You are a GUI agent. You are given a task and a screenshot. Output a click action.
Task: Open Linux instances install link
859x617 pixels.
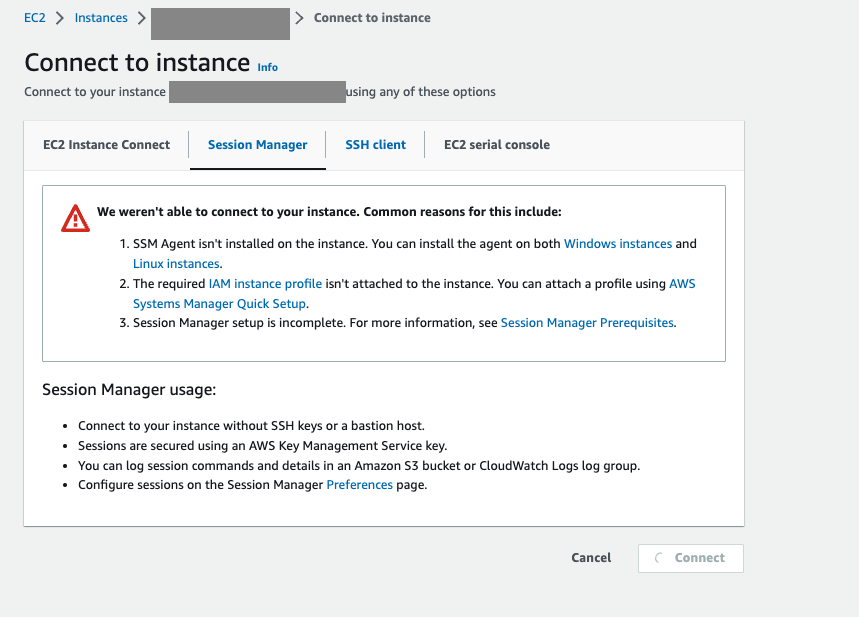(176, 264)
